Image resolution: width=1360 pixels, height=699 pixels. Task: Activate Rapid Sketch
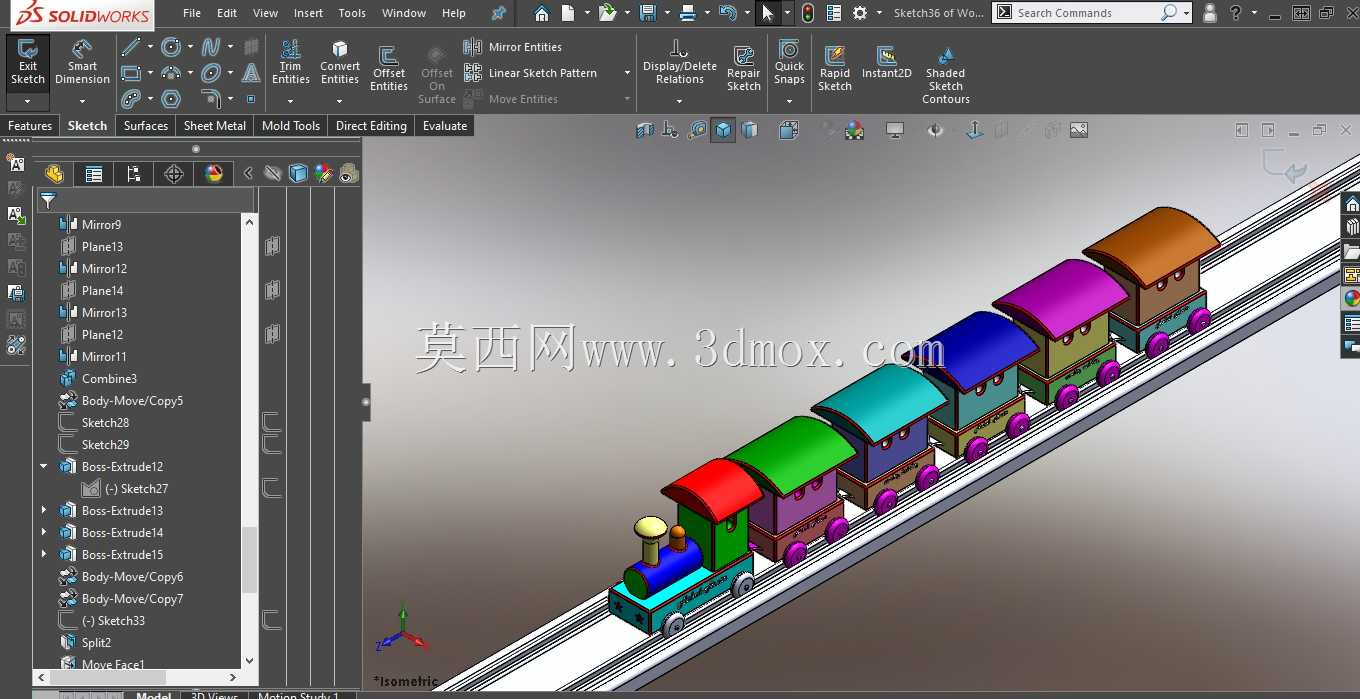pos(835,68)
